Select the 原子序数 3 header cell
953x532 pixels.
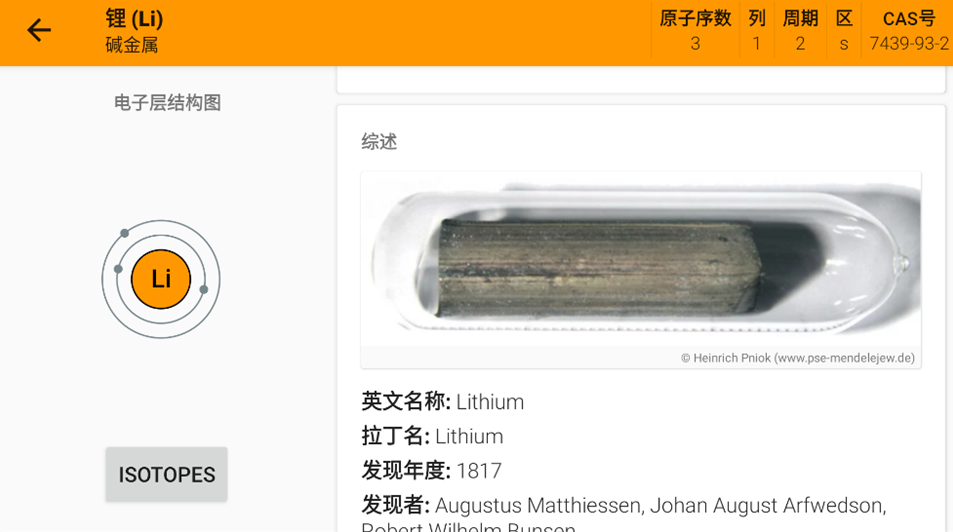695,31
